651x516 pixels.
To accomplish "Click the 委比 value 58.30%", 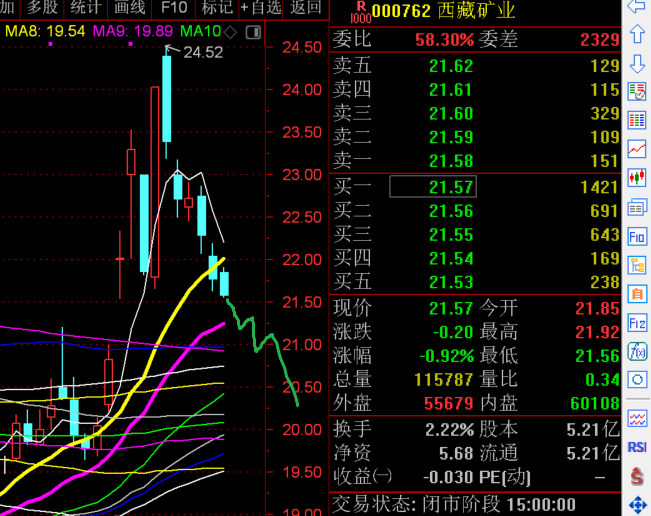I will pos(444,40).
